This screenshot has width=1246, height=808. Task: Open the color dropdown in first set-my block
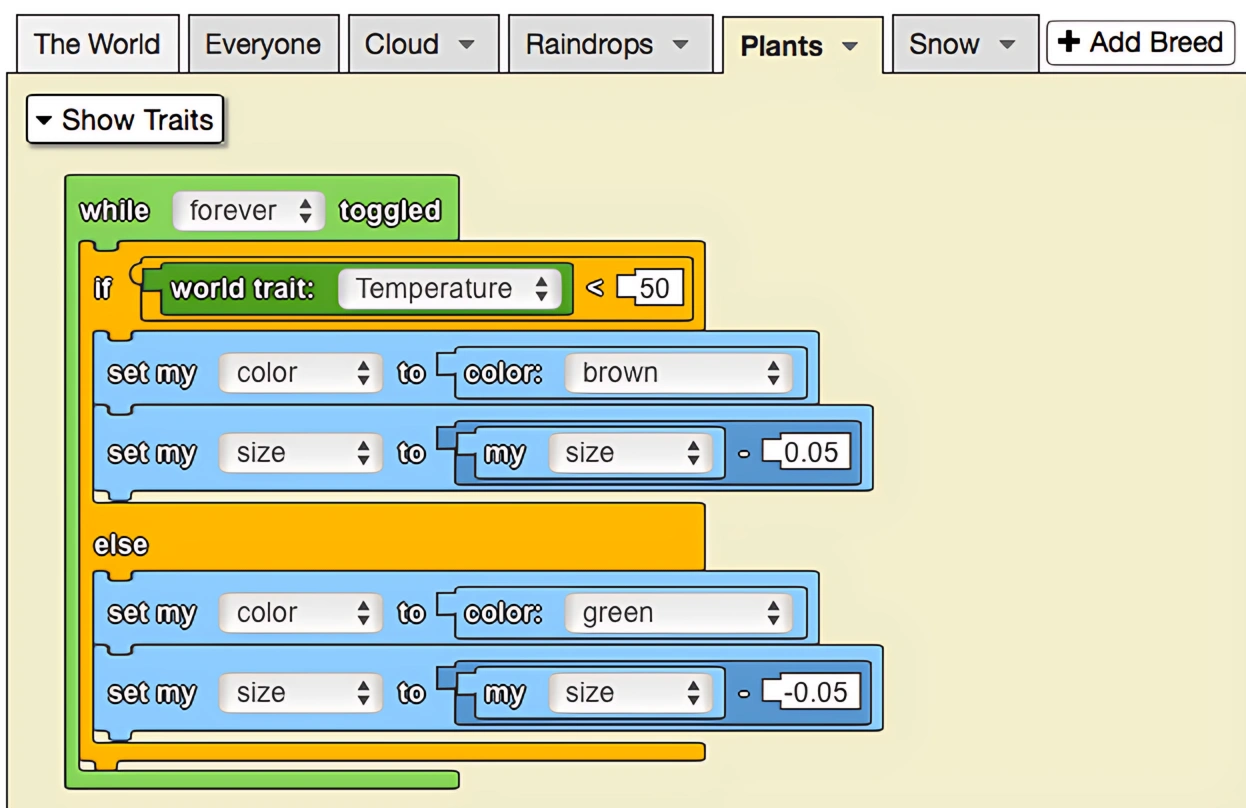300,372
